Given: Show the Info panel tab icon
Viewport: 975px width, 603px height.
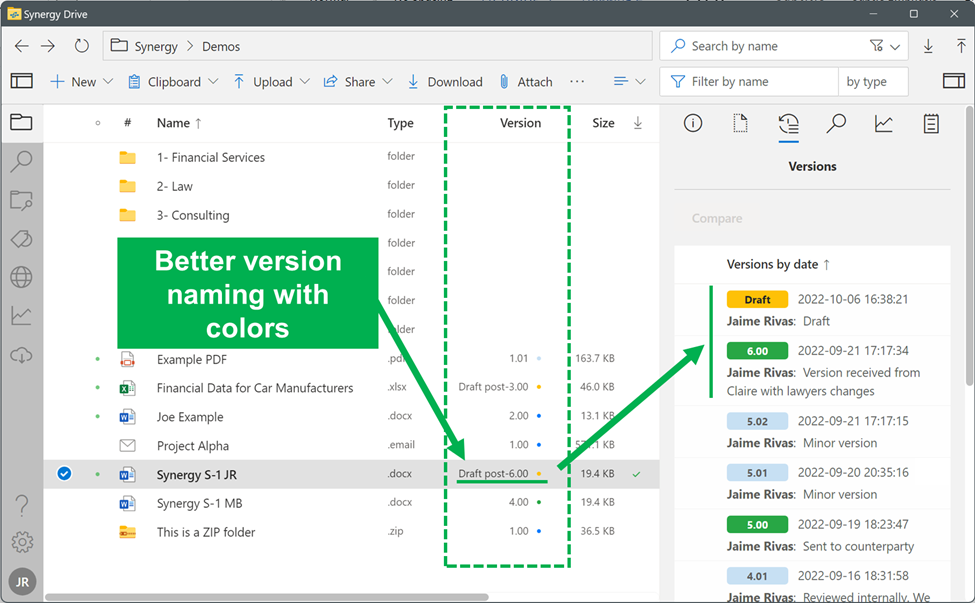Looking at the screenshot, I should click(693, 123).
